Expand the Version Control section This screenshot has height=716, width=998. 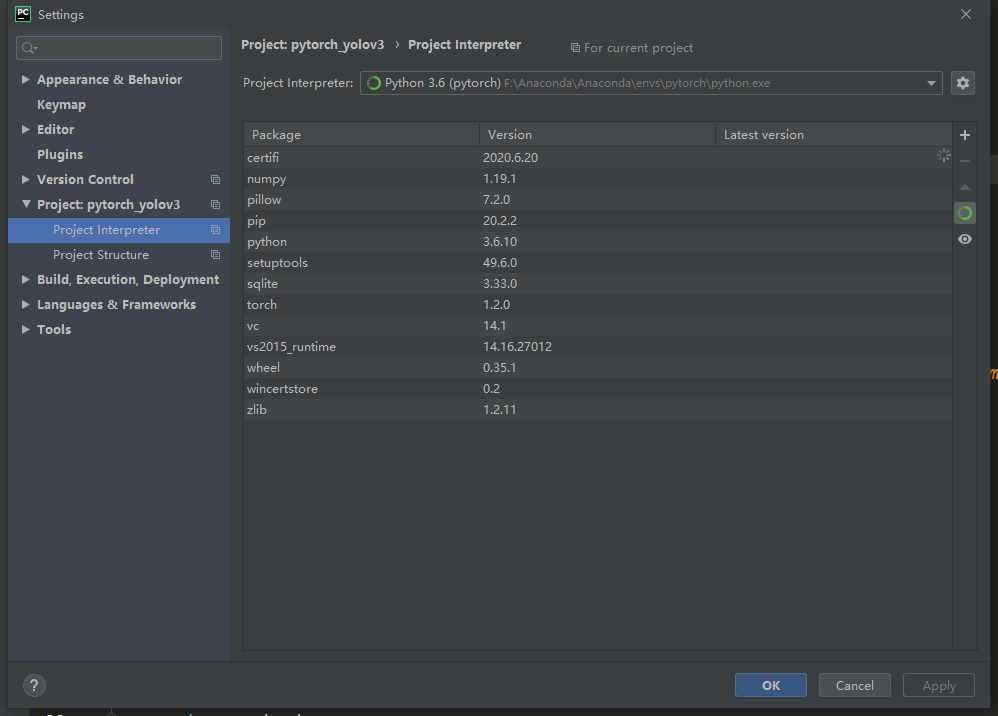point(25,179)
